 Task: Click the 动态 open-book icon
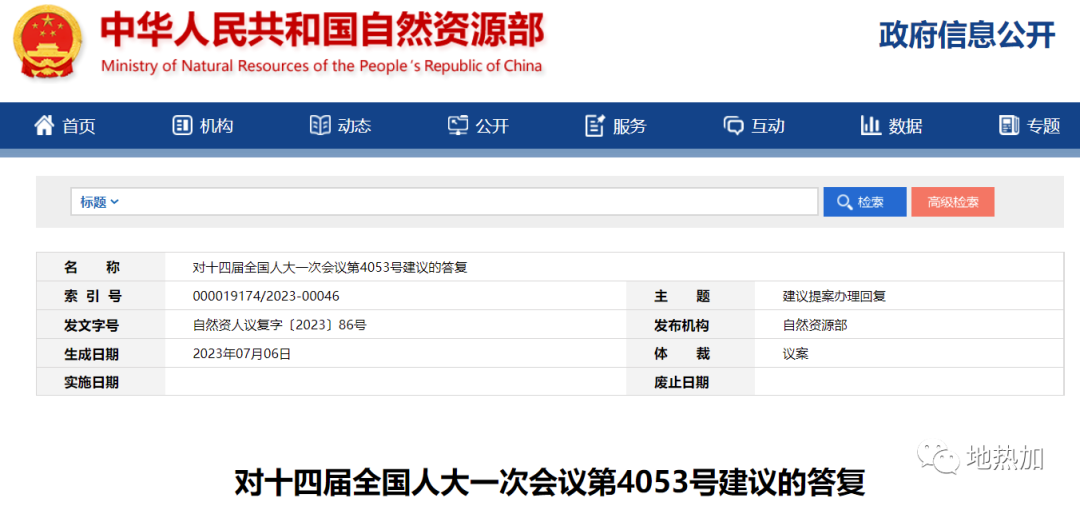click(x=320, y=125)
